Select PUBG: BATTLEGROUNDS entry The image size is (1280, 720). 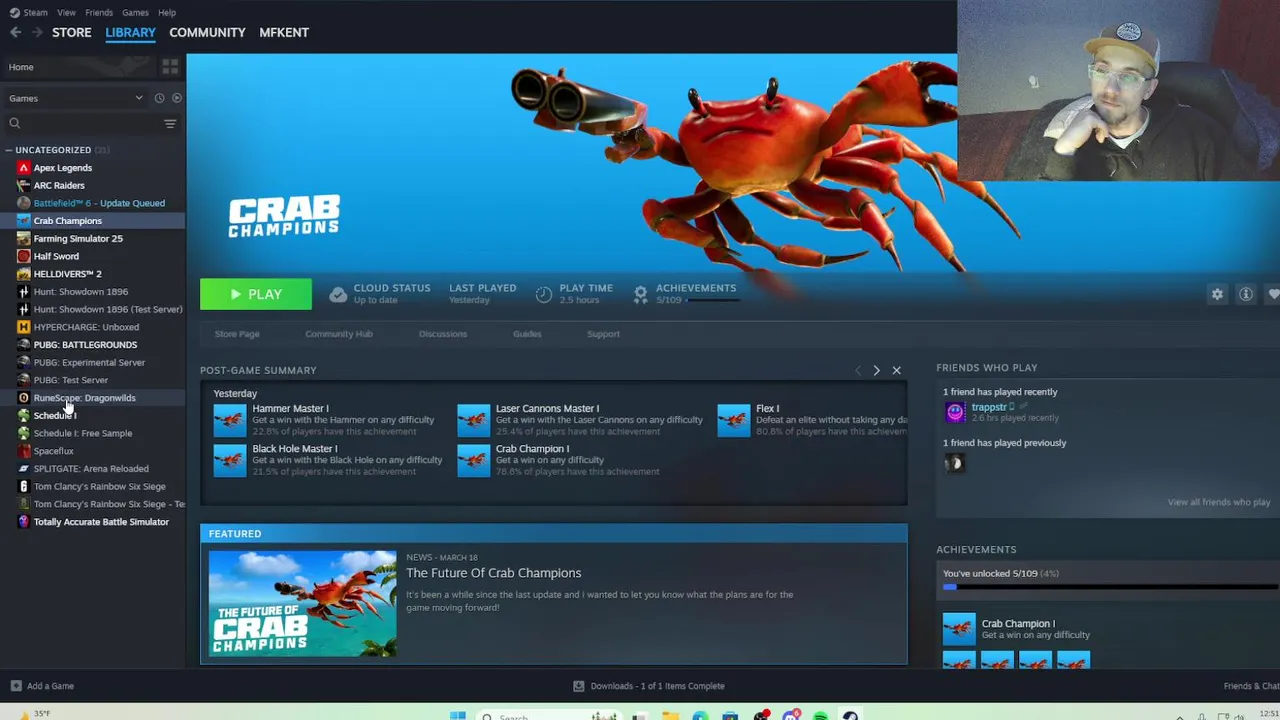85,345
